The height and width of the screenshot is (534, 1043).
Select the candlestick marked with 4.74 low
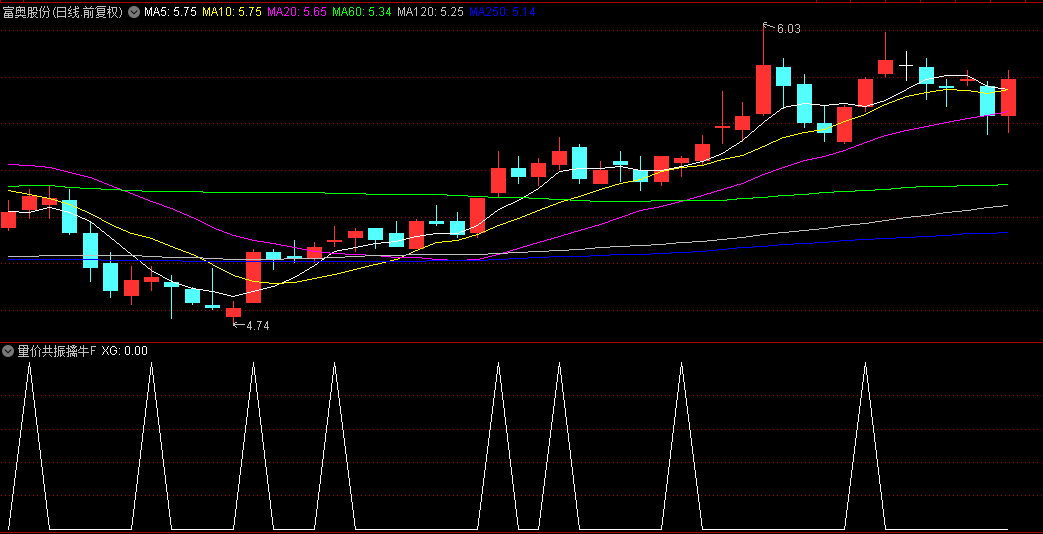point(233,312)
